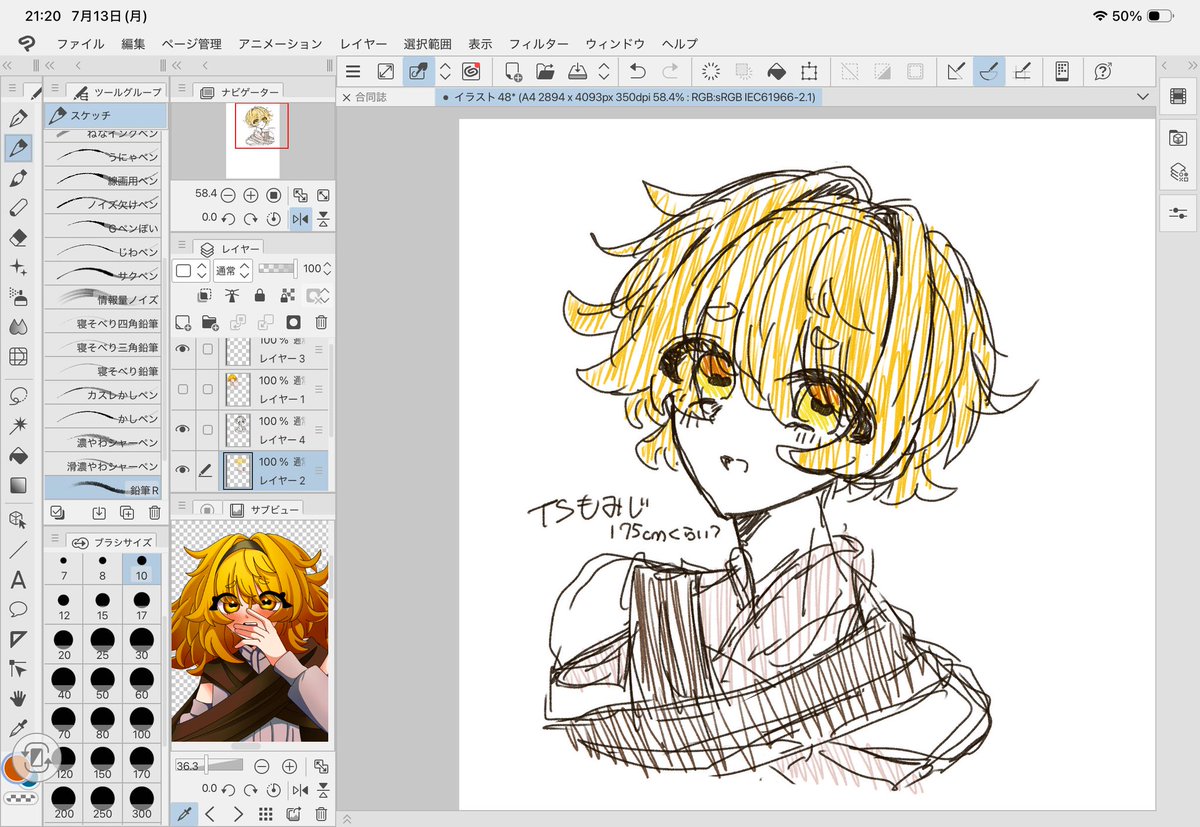Open the フィルター menu
The height and width of the screenshot is (827, 1200).
point(538,44)
